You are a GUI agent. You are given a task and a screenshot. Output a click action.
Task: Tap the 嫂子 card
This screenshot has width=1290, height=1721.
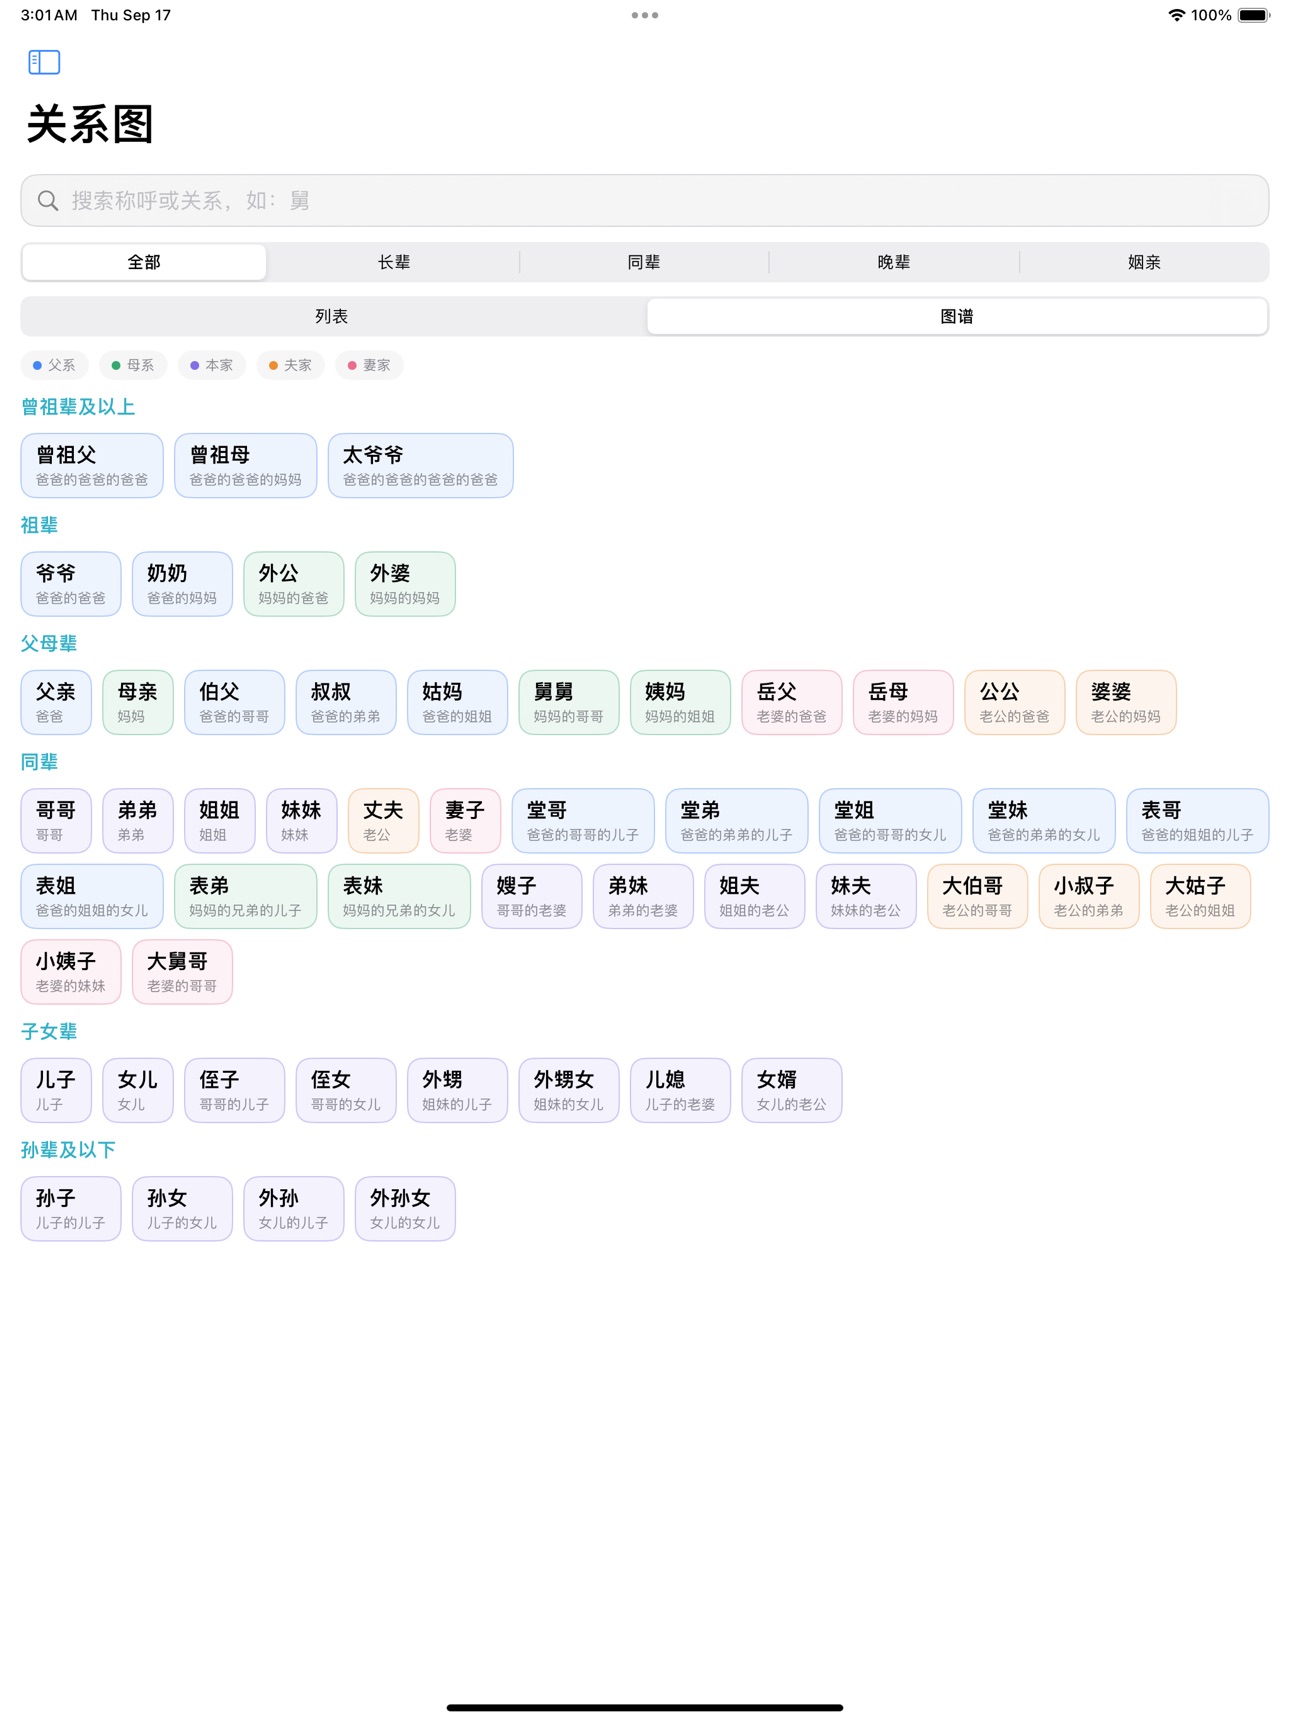pyautogui.click(x=532, y=897)
